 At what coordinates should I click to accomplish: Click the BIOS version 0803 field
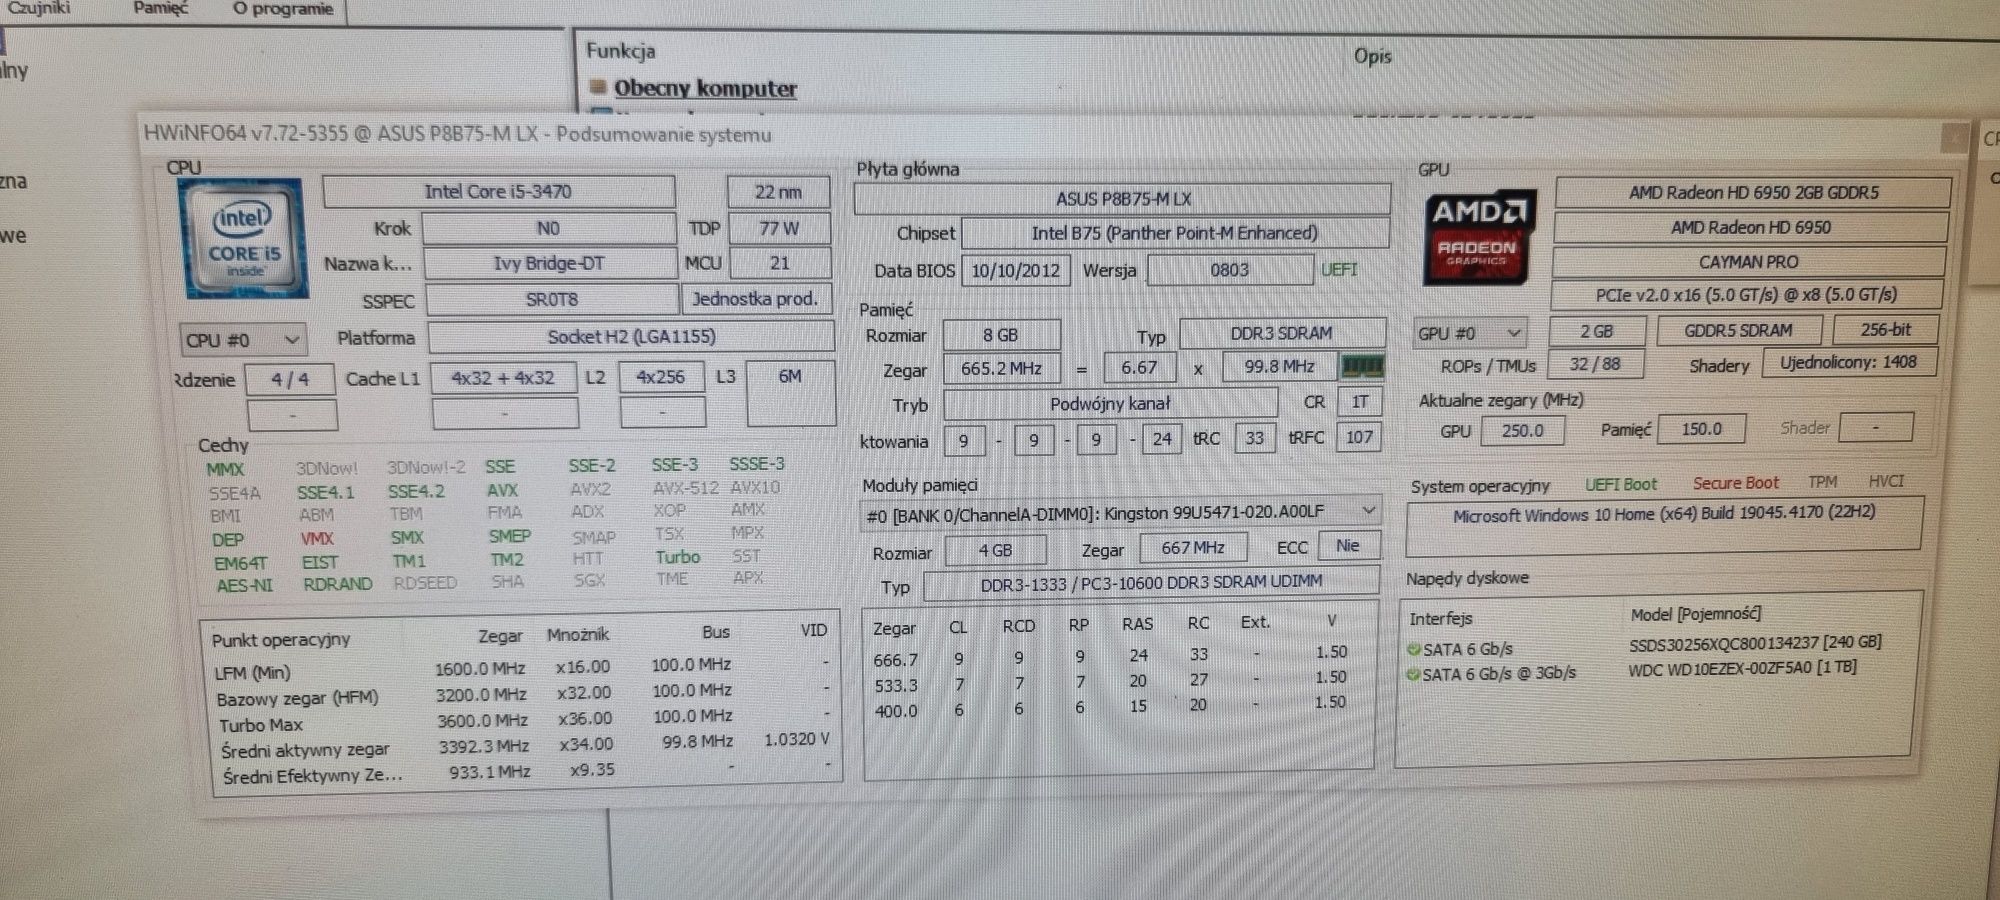(x=1230, y=270)
